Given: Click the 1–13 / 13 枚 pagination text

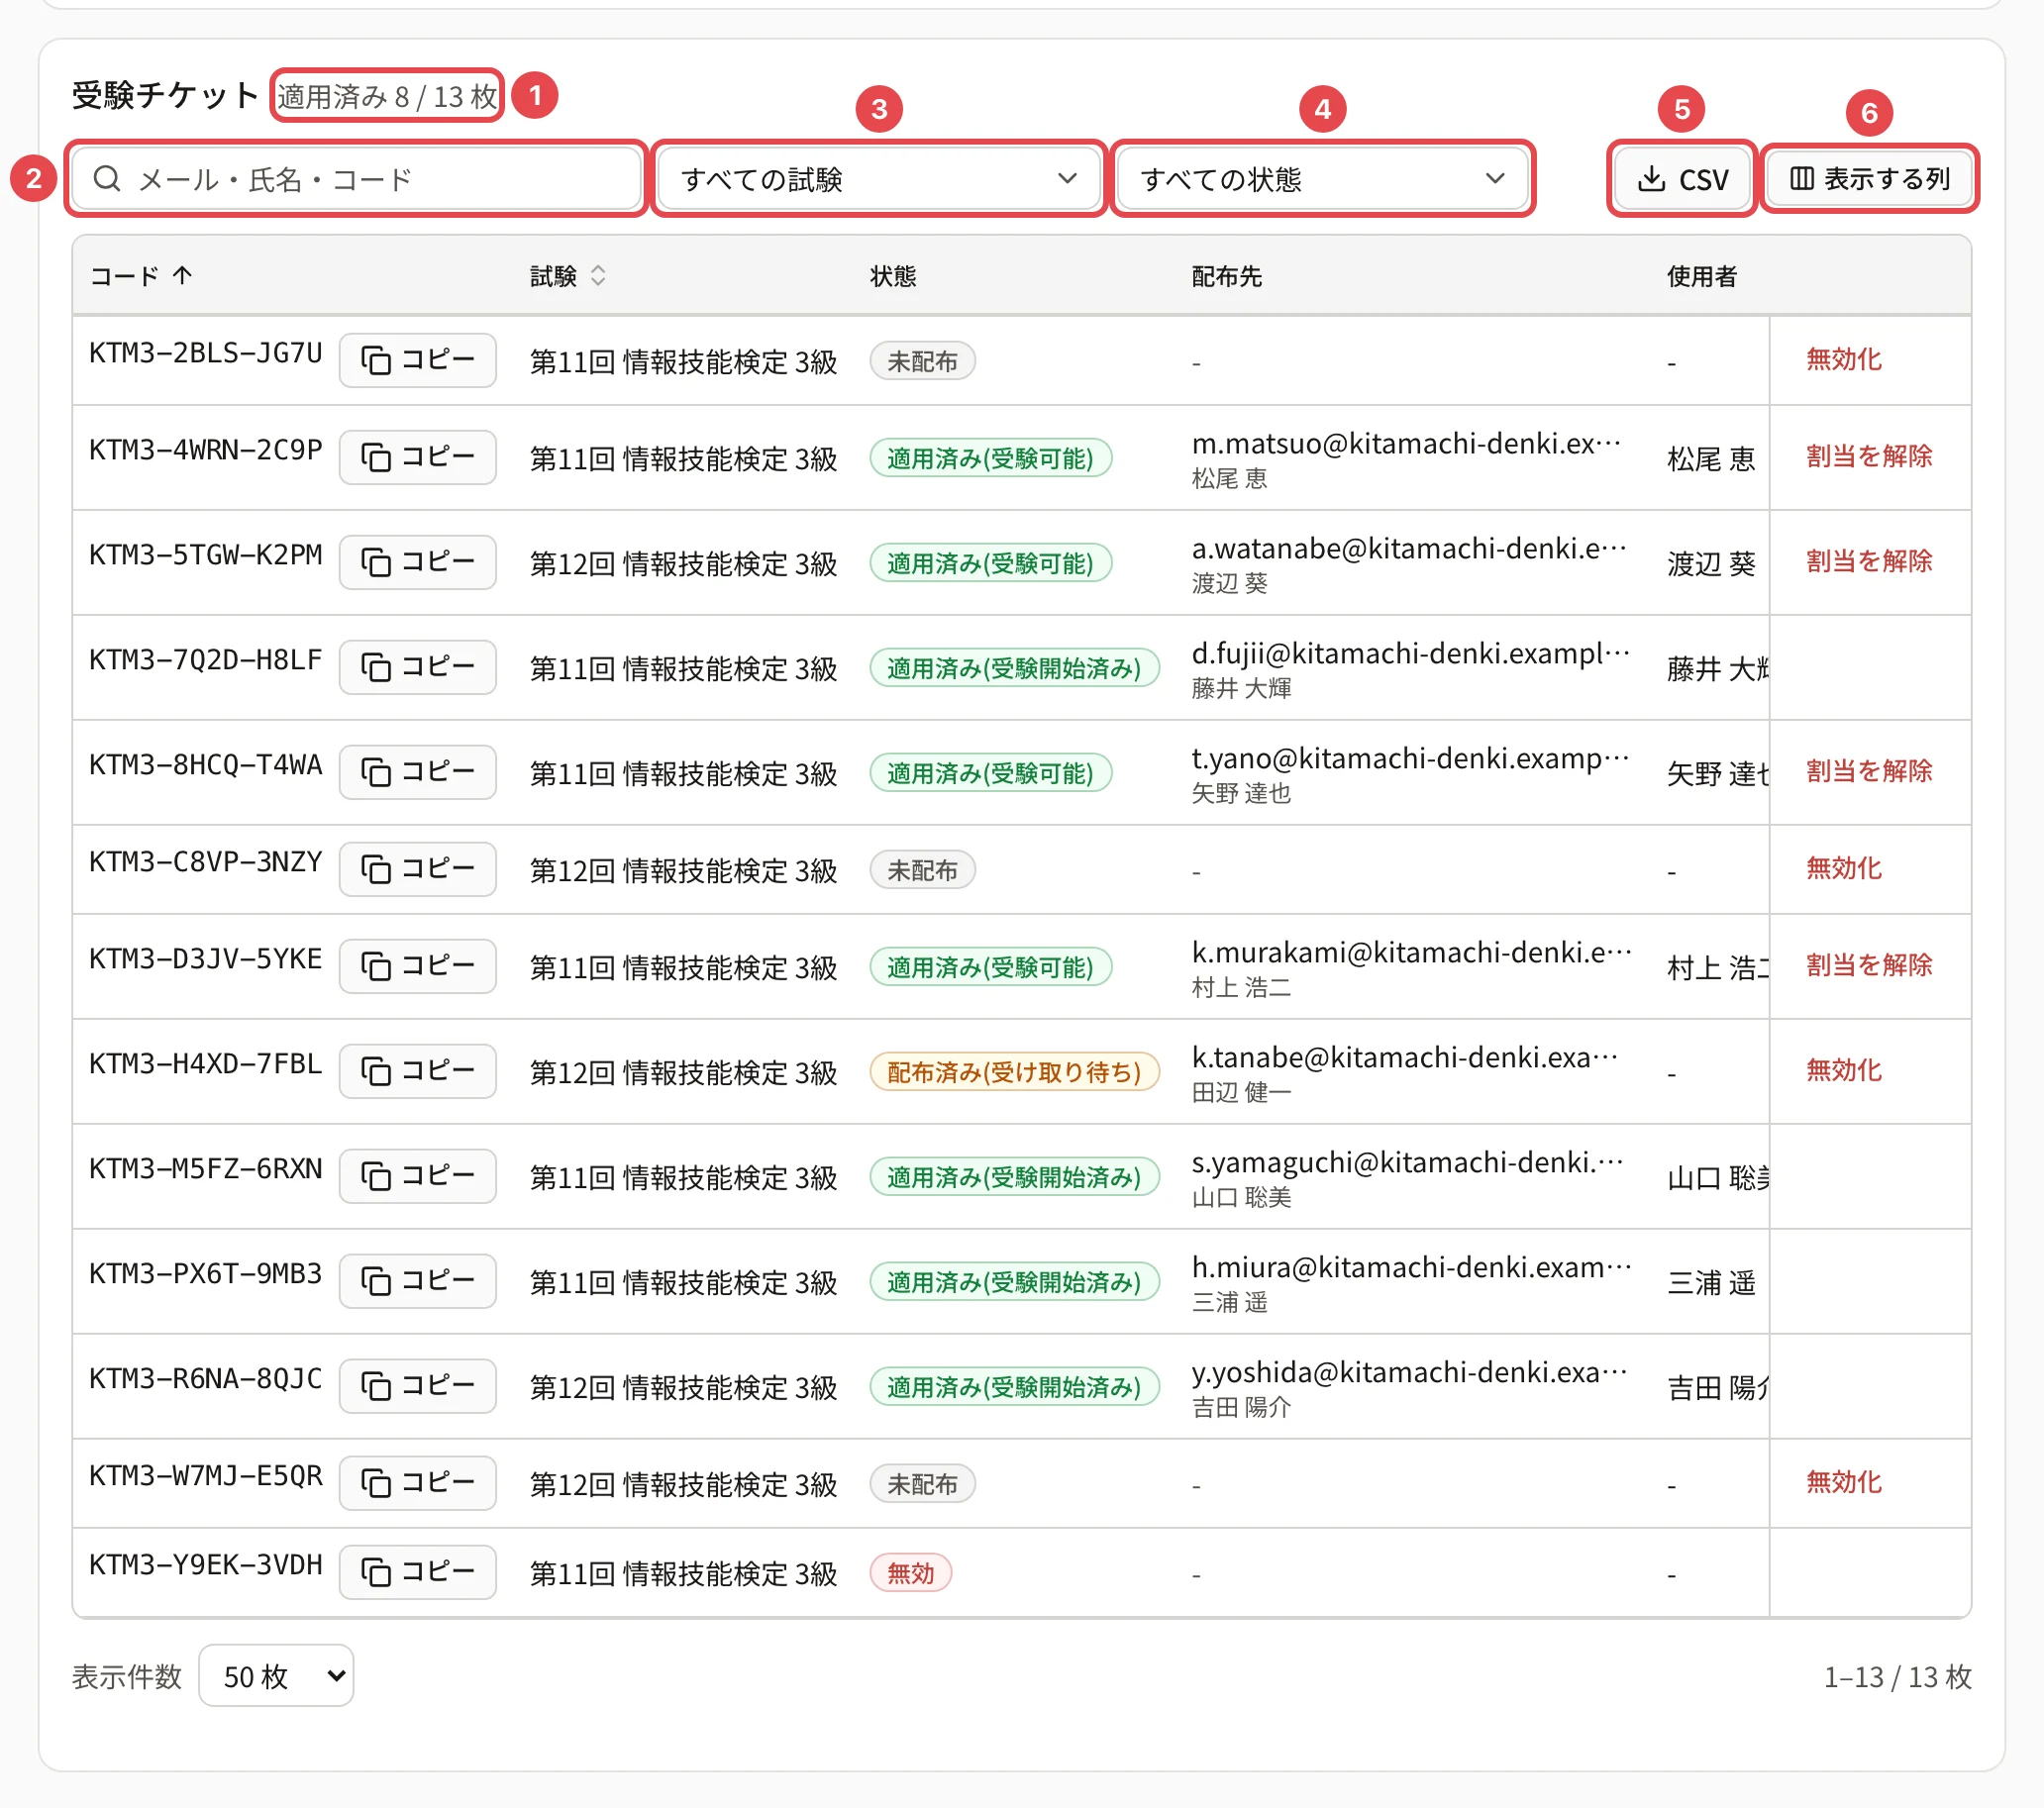Looking at the screenshot, I should (1897, 1677).
